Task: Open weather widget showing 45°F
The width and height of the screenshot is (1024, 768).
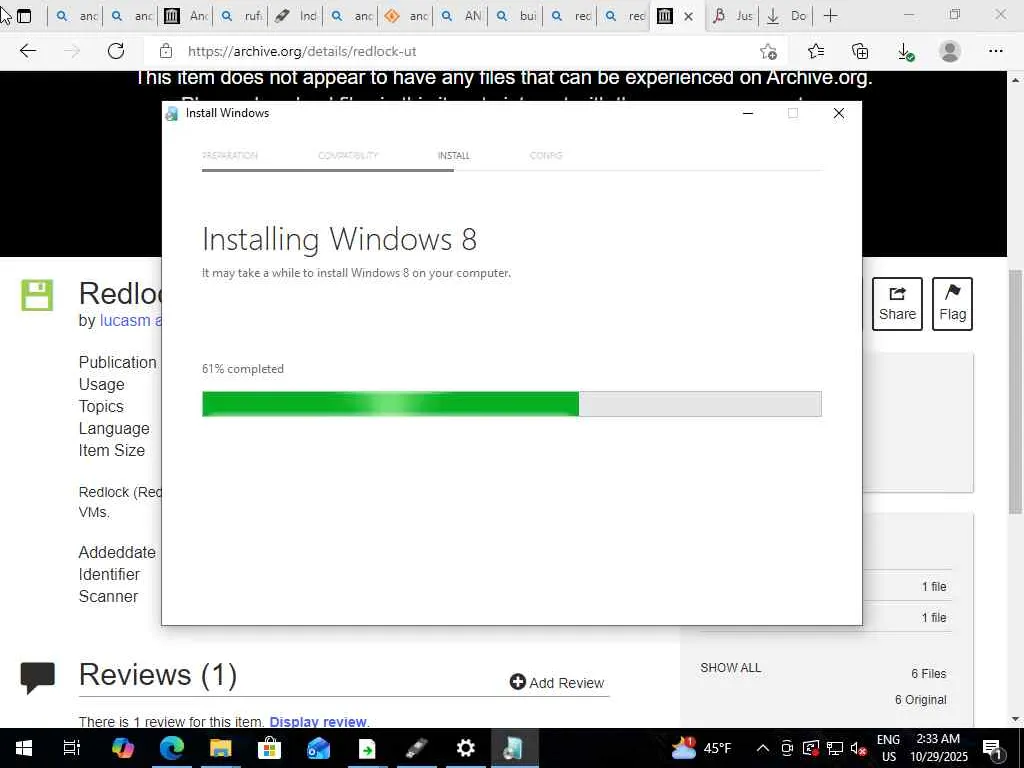Action: (x=701, y=748)
